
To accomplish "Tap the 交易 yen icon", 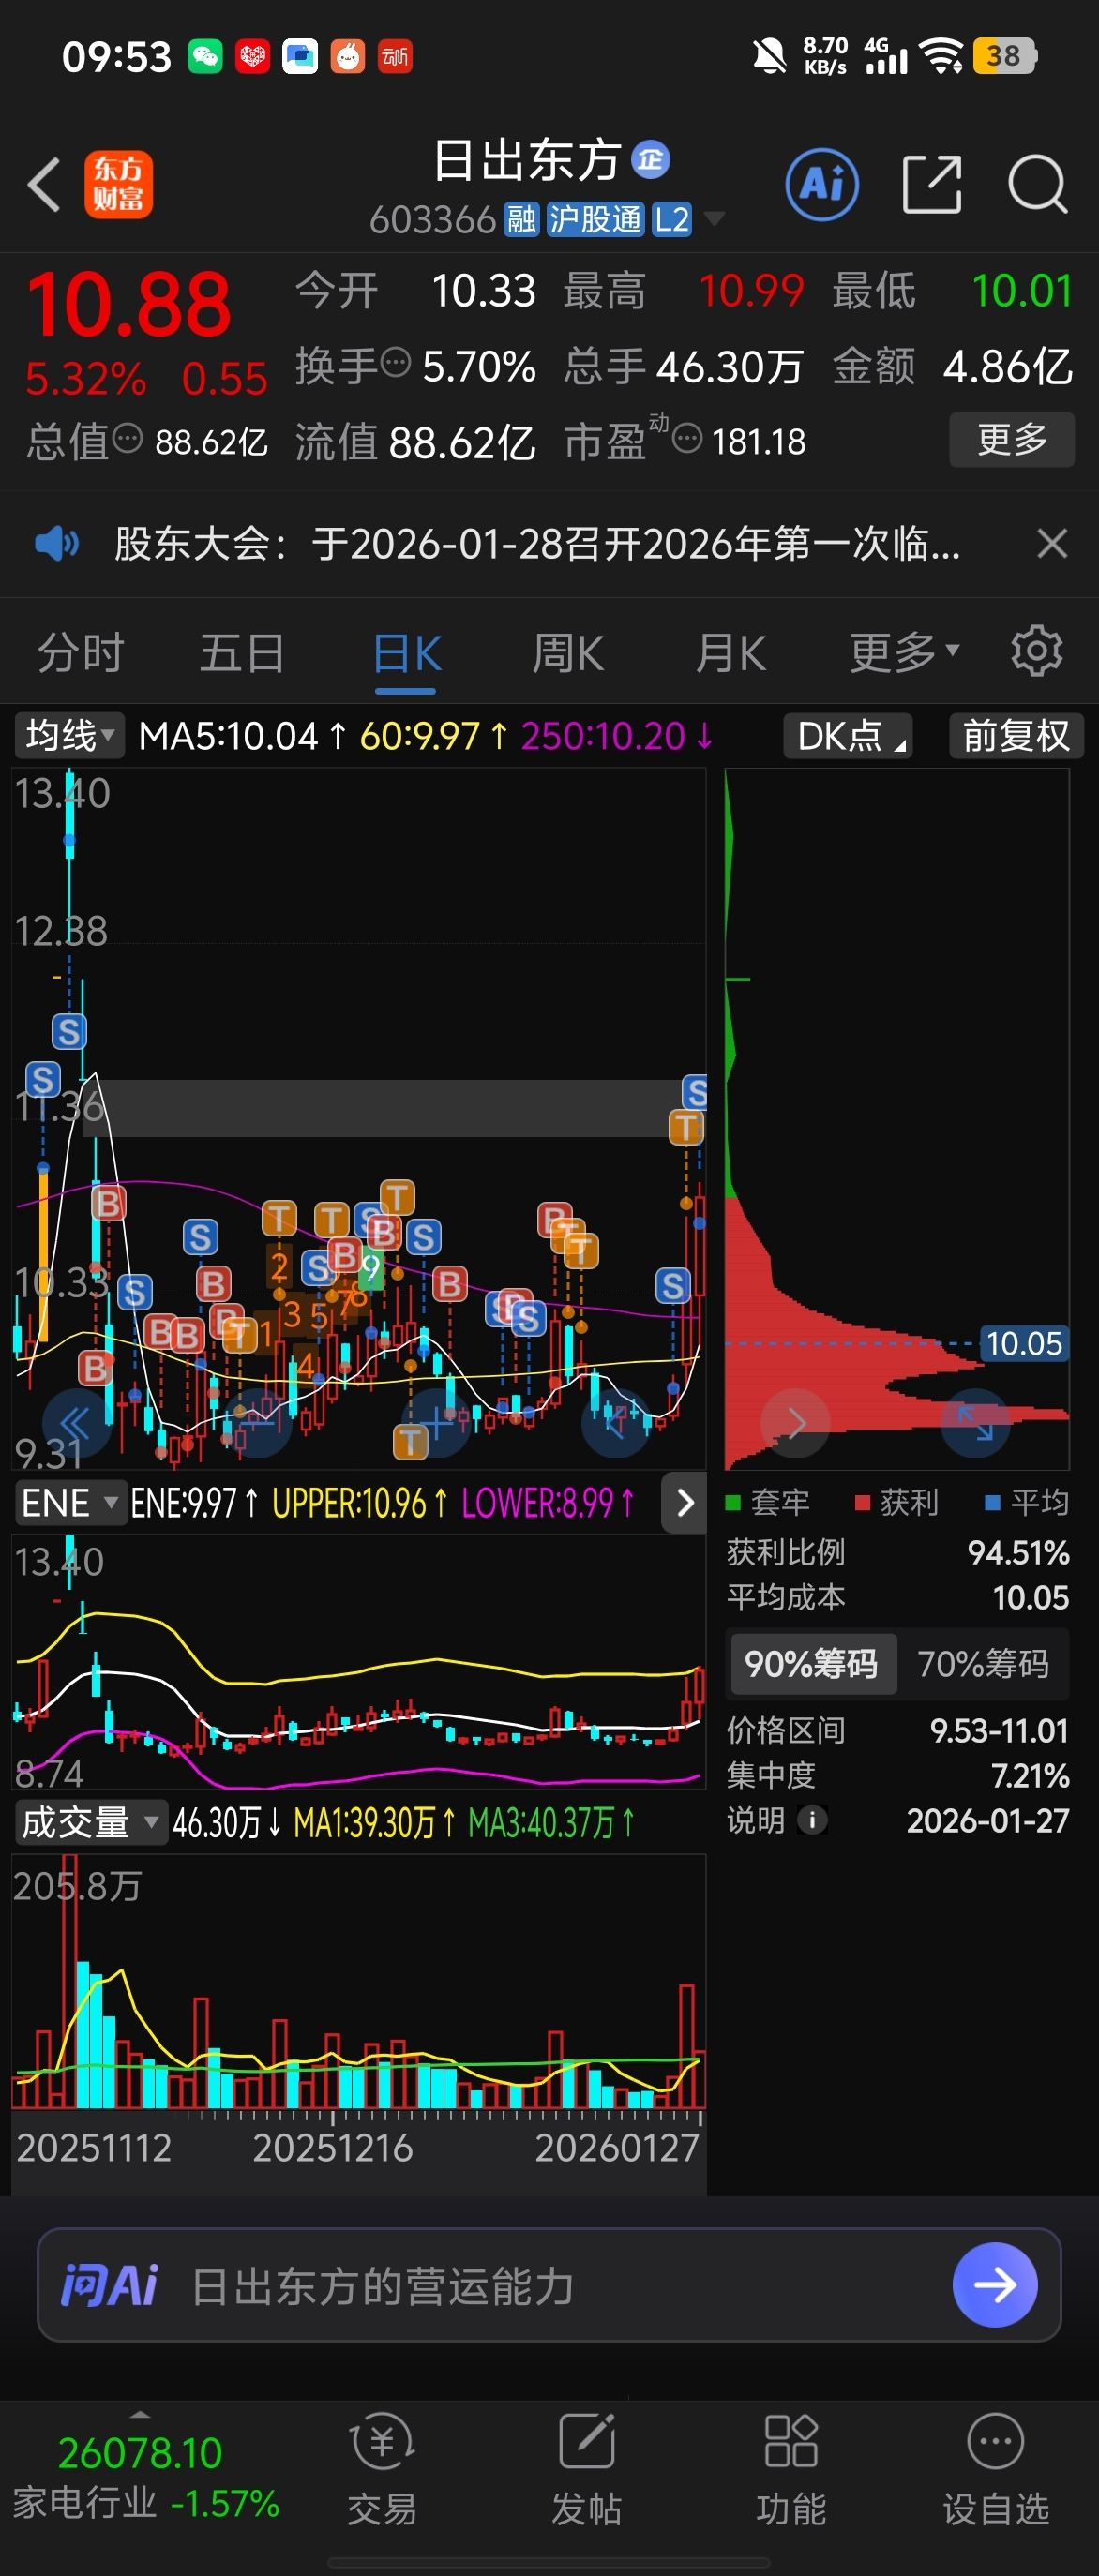I will tap(382, 2442).
